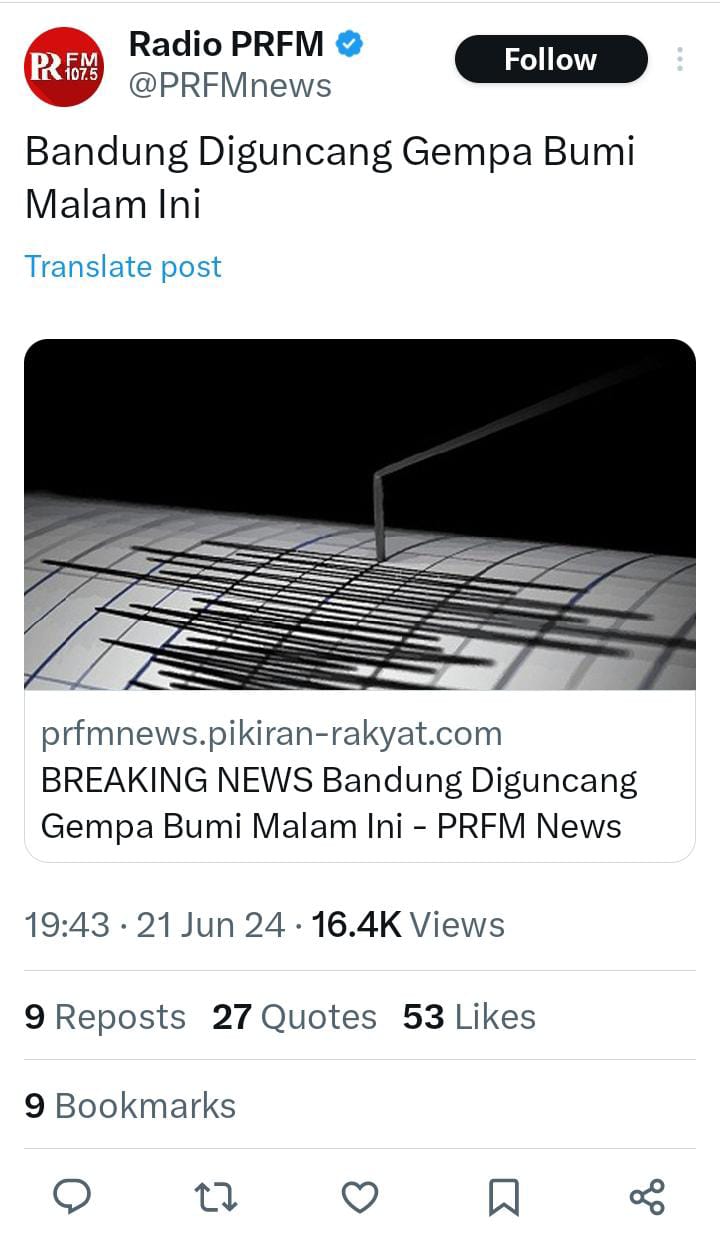Select Translate post link
This screenshot has height=1240, width=720.
click(123, 267)
